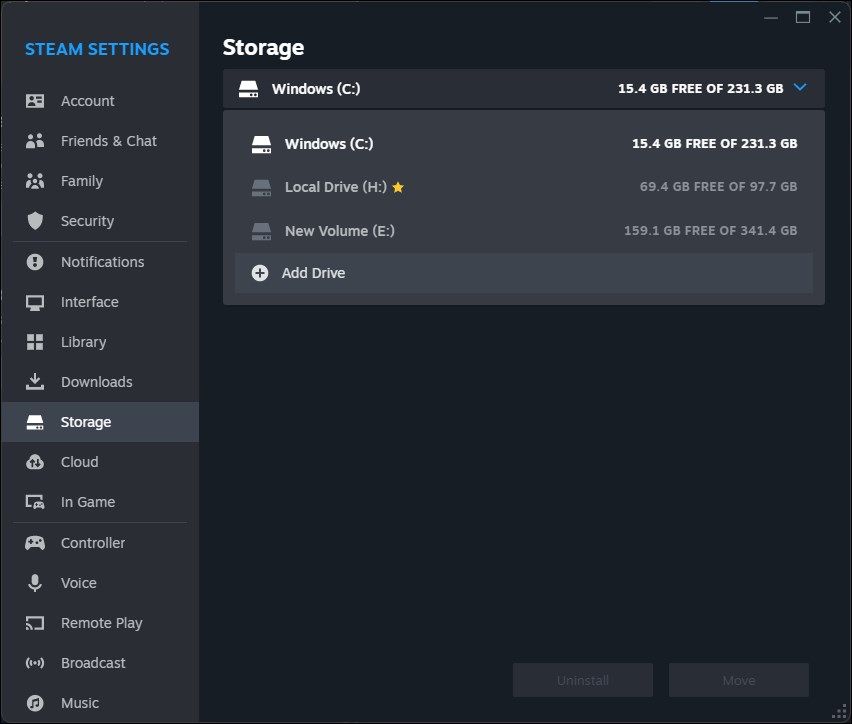
Task: Click the Music note icon
Action: [x=33, y=702]
